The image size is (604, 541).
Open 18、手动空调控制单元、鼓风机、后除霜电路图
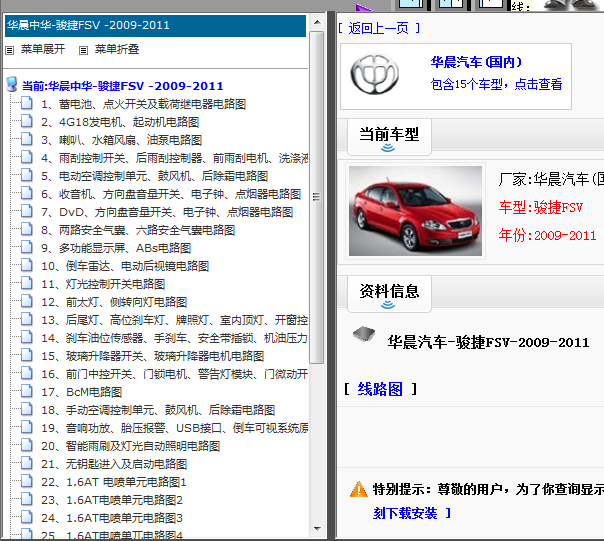pyautogui.click(x=158, y=410)
